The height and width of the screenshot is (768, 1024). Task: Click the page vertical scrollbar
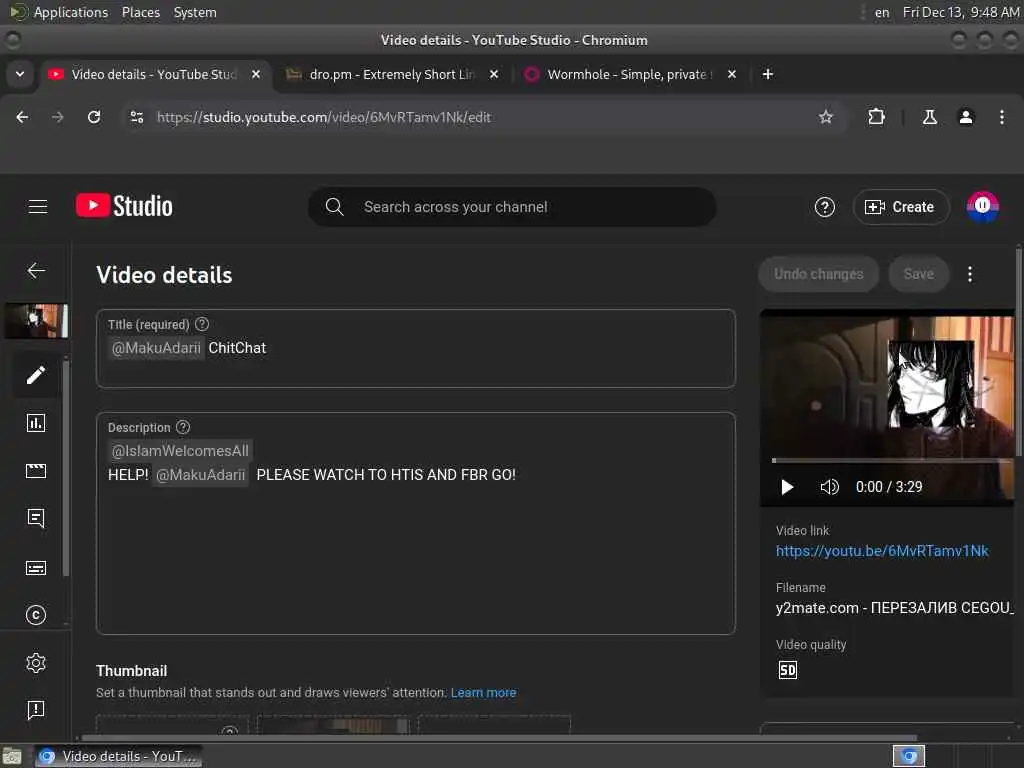coord(1019,353)
